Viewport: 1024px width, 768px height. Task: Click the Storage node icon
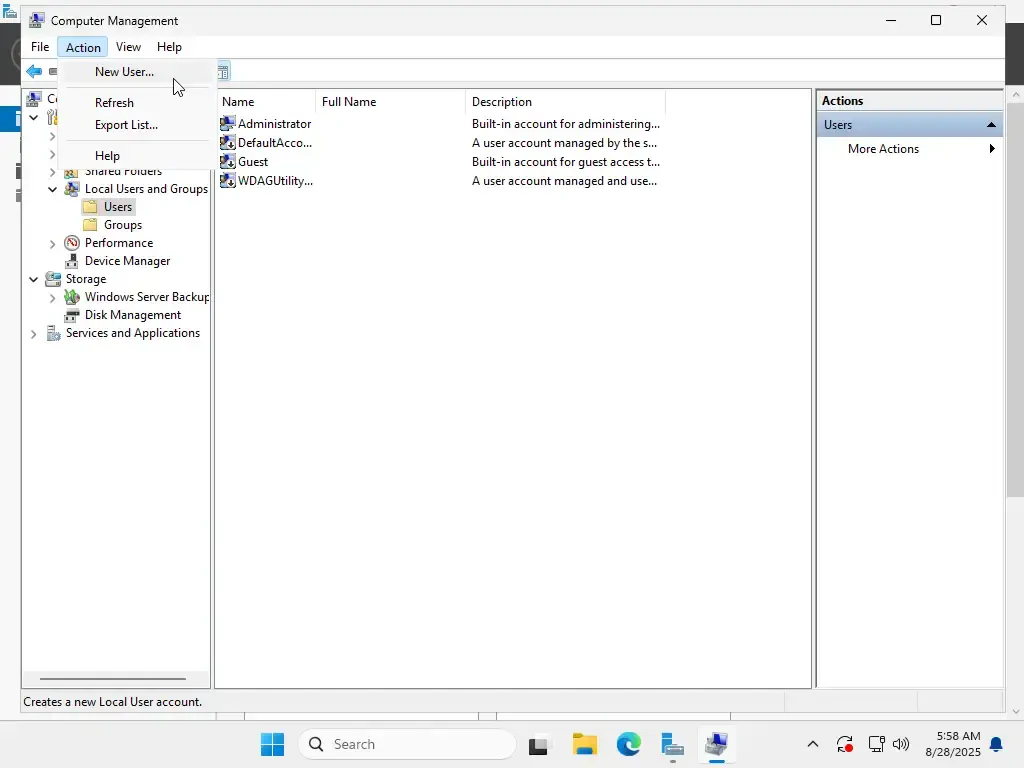[x=53, y=279]
